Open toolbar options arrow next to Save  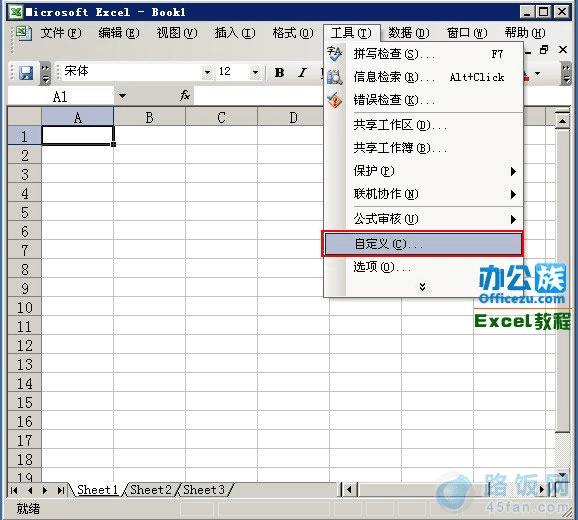pos(45,73)
